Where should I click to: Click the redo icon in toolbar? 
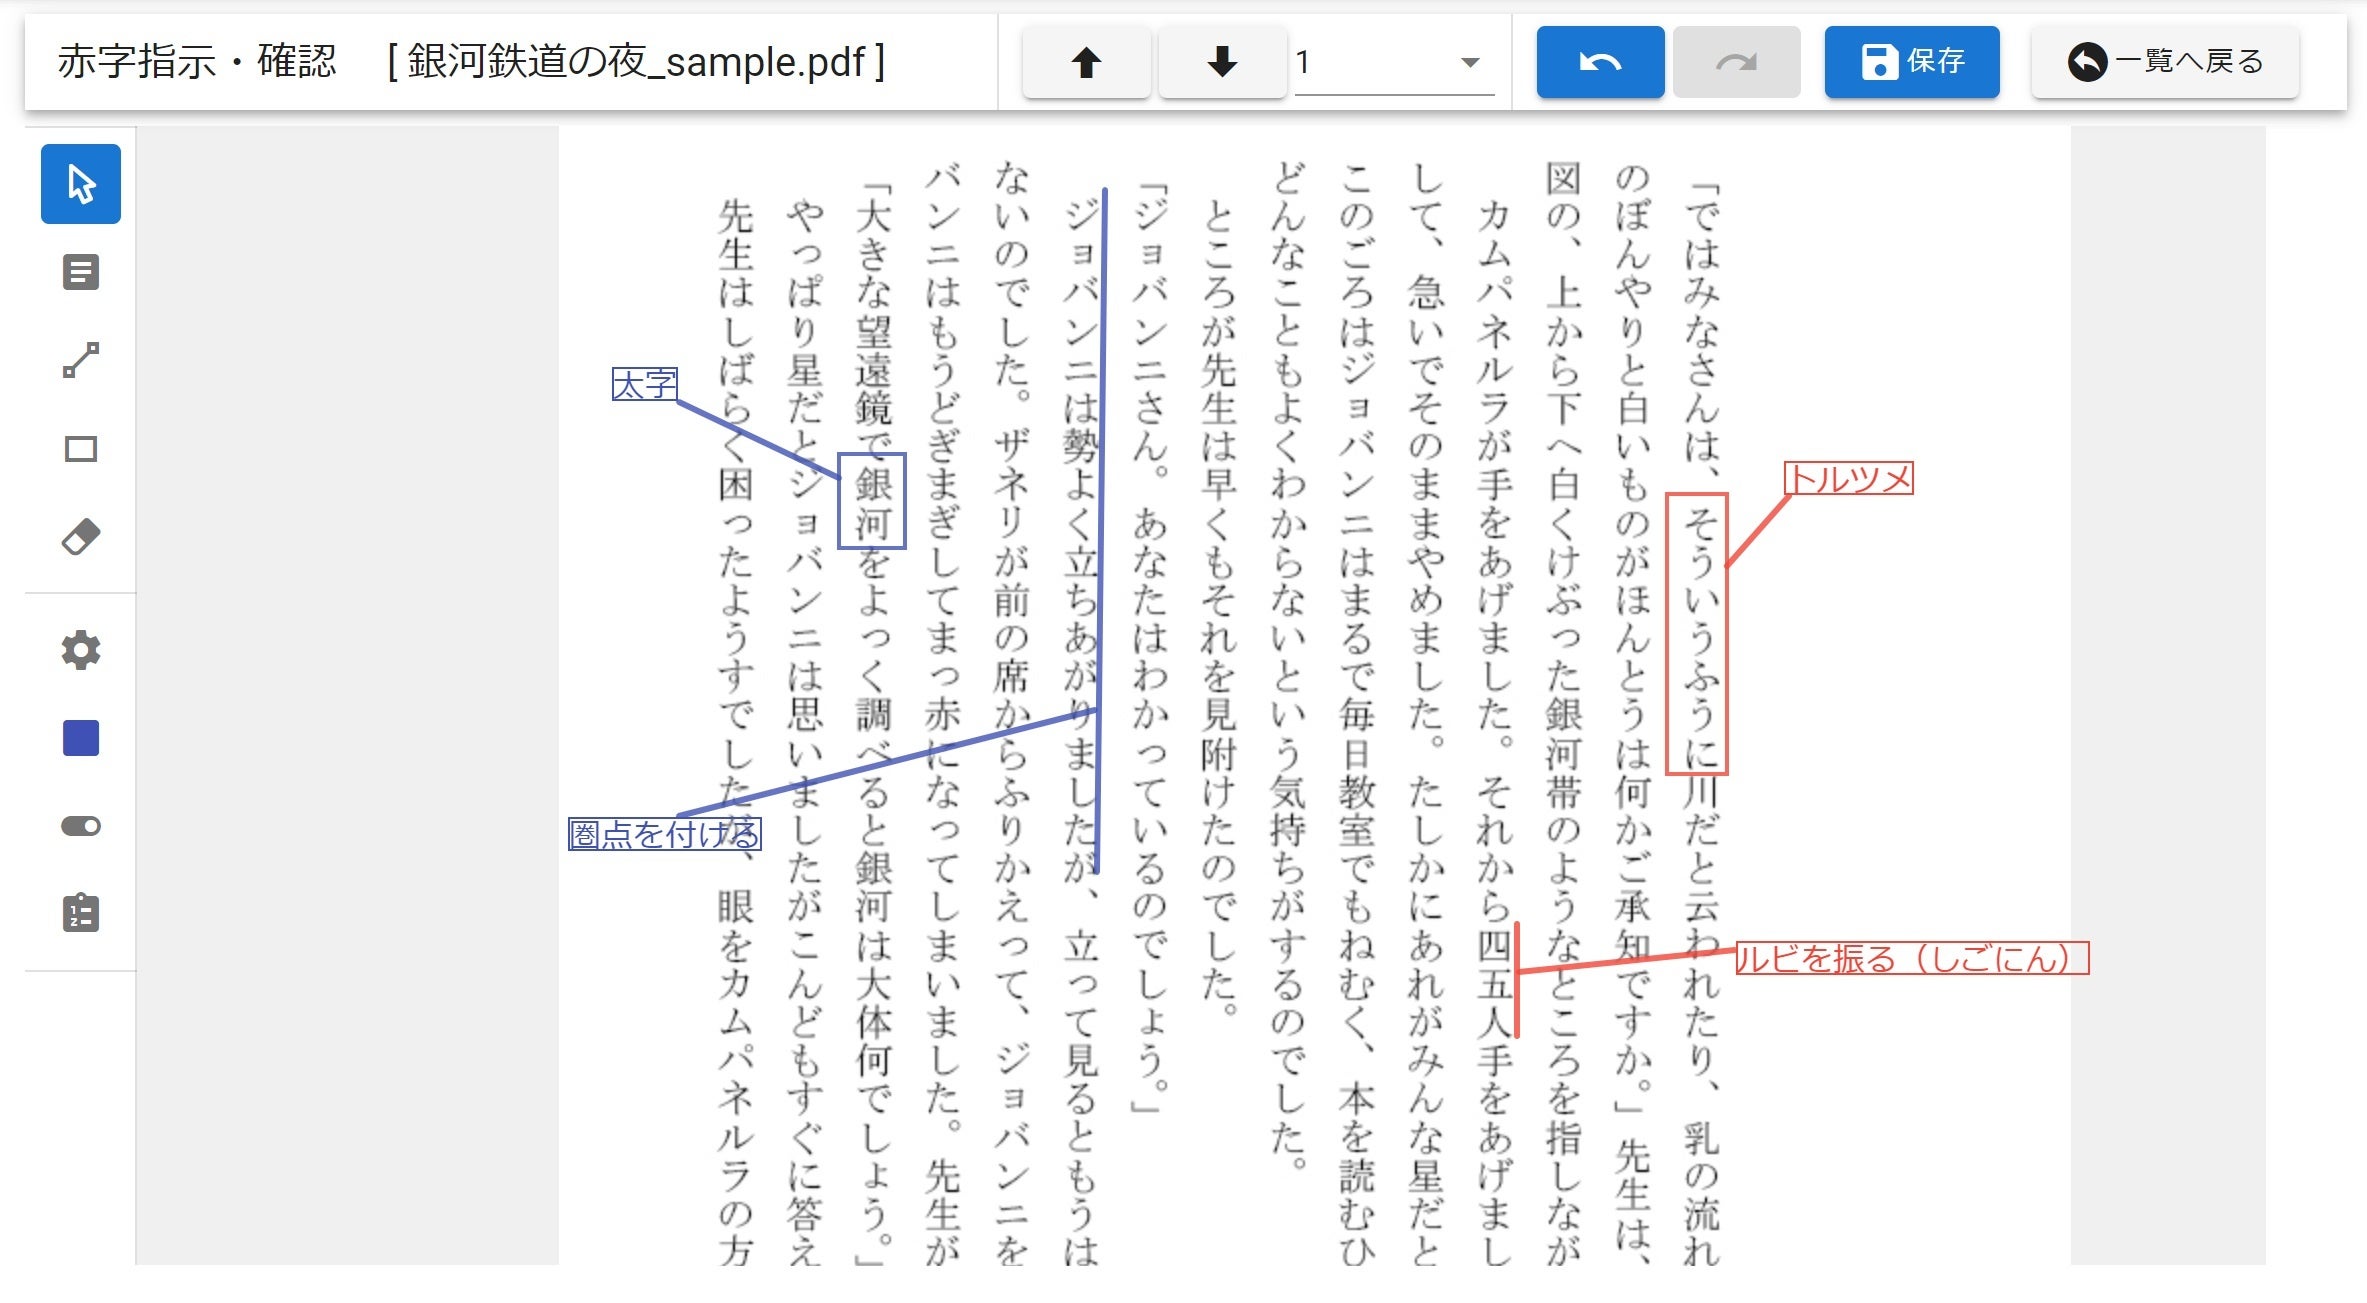[x=1736, y=61]
